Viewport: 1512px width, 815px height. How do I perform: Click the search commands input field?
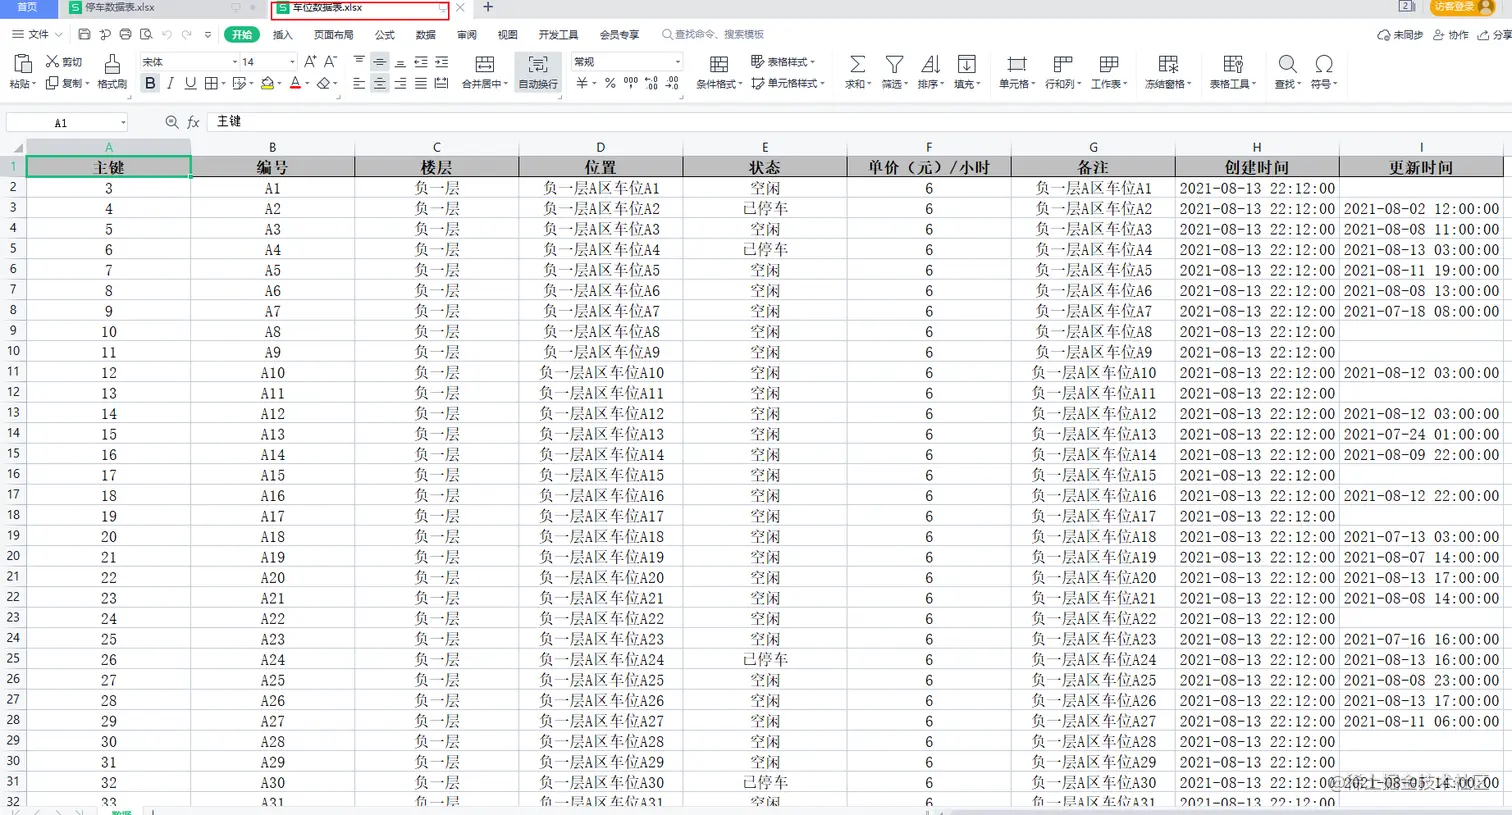click(x=712, y=34)
